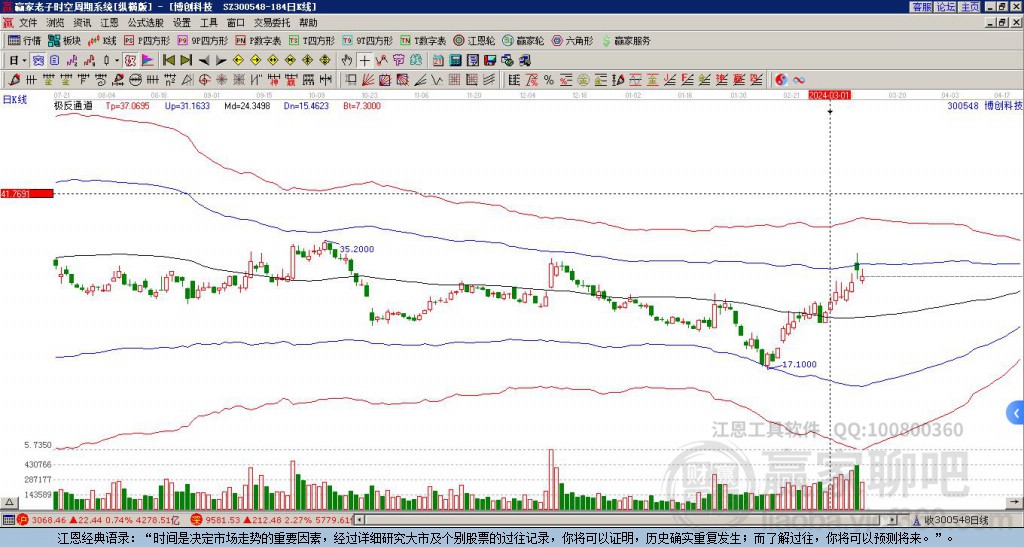Toggle the 权 adjusted-price button
Viewport: 1024px width, 548px height.
coord(130,60)
